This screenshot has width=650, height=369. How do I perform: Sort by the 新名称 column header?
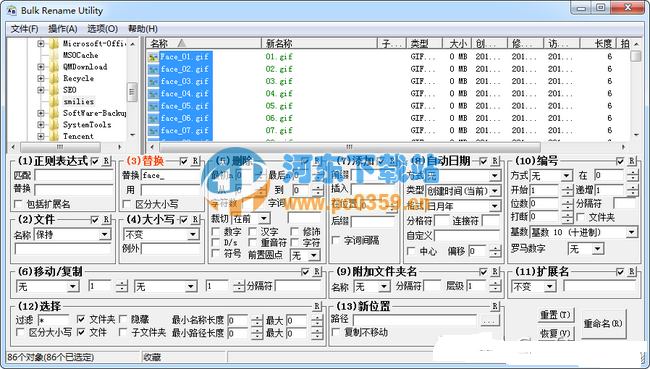point(319,43)
